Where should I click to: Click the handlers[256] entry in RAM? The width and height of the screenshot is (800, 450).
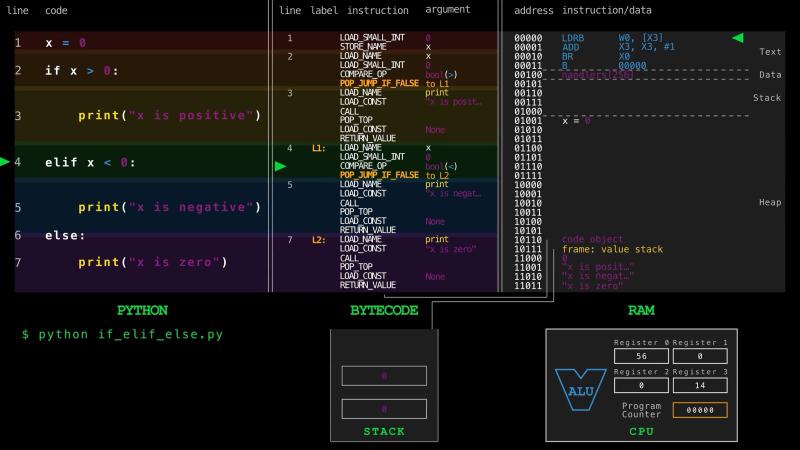point(597,75)
